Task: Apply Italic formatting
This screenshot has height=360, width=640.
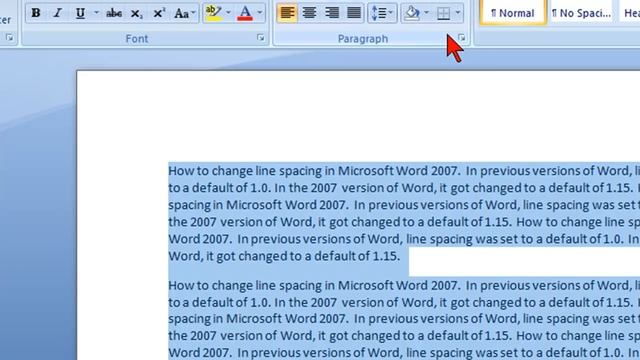Action: tap(58, 13)
